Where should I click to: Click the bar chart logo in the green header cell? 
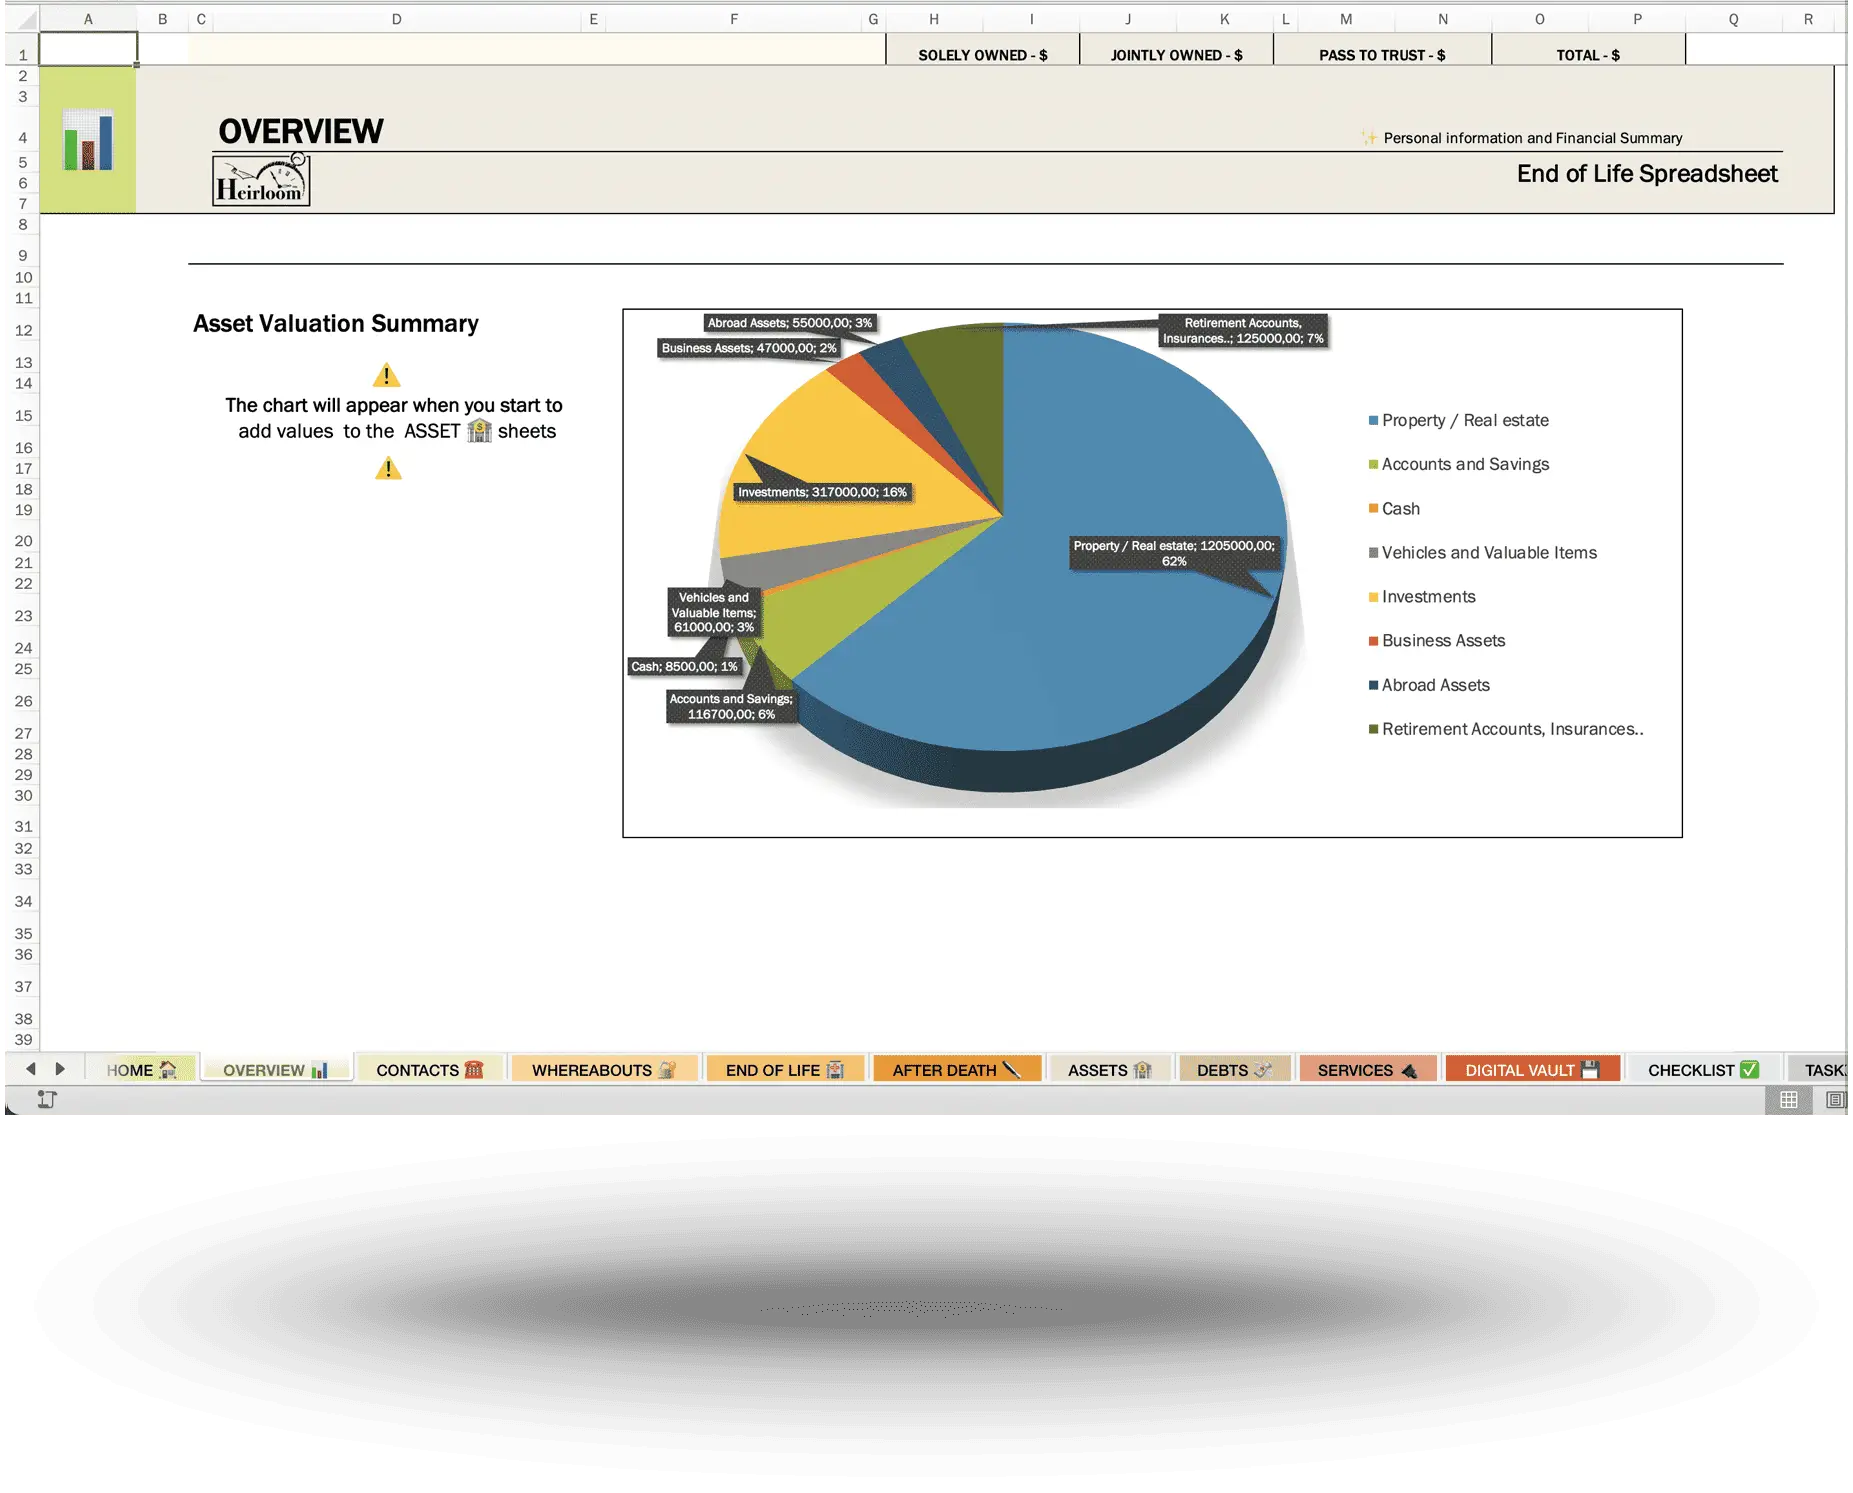coord(88,138)
